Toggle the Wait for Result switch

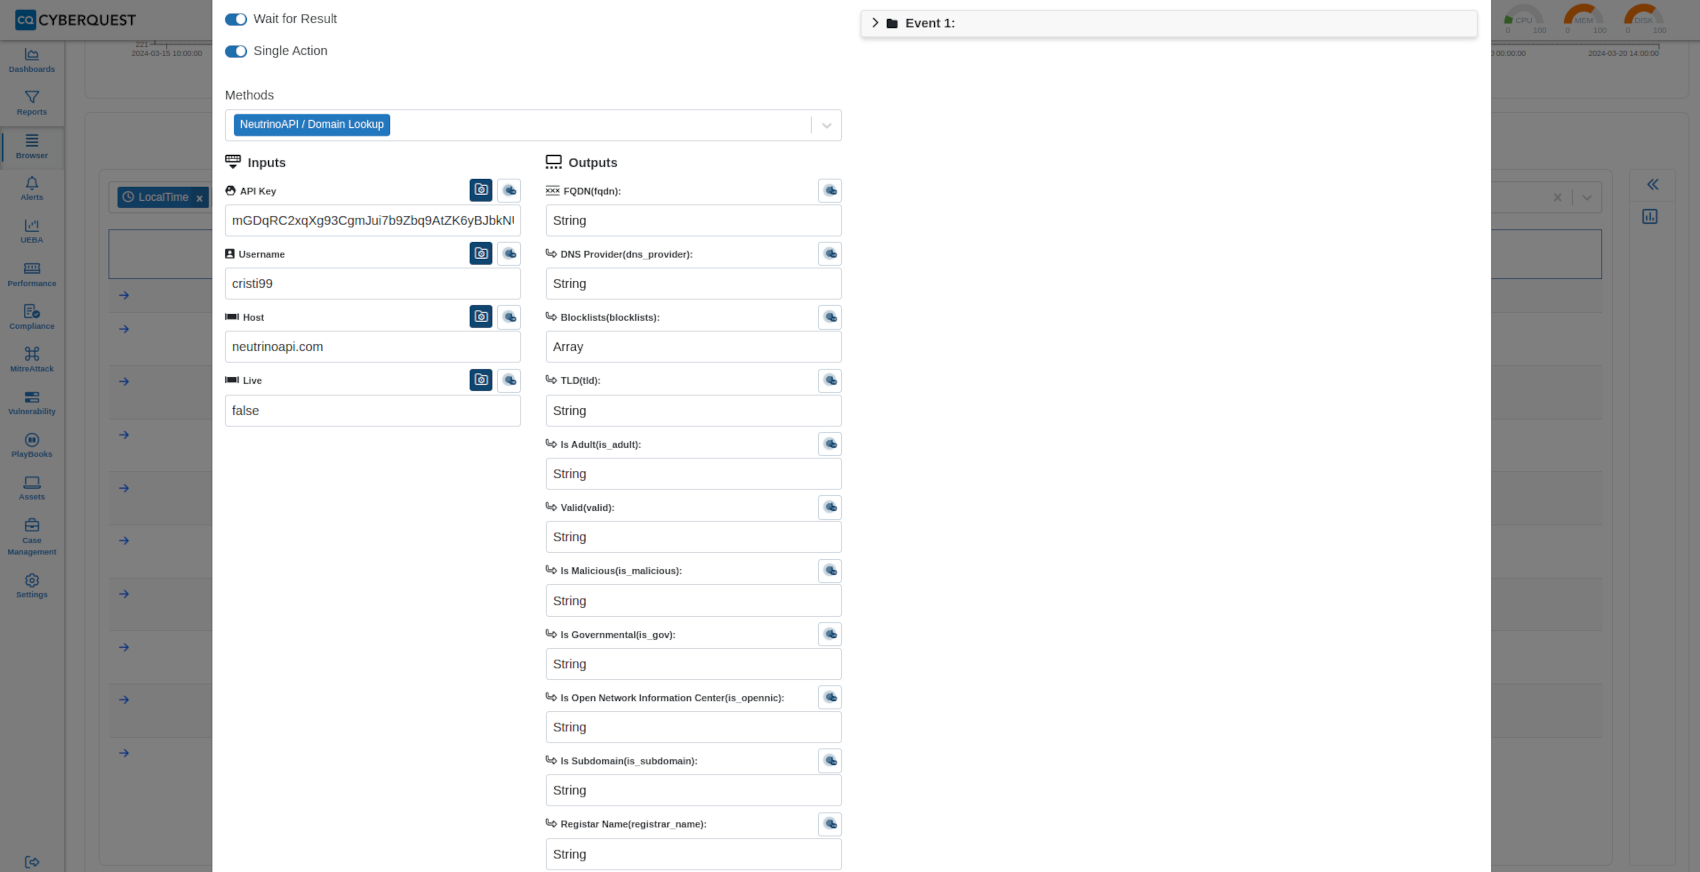236,19
